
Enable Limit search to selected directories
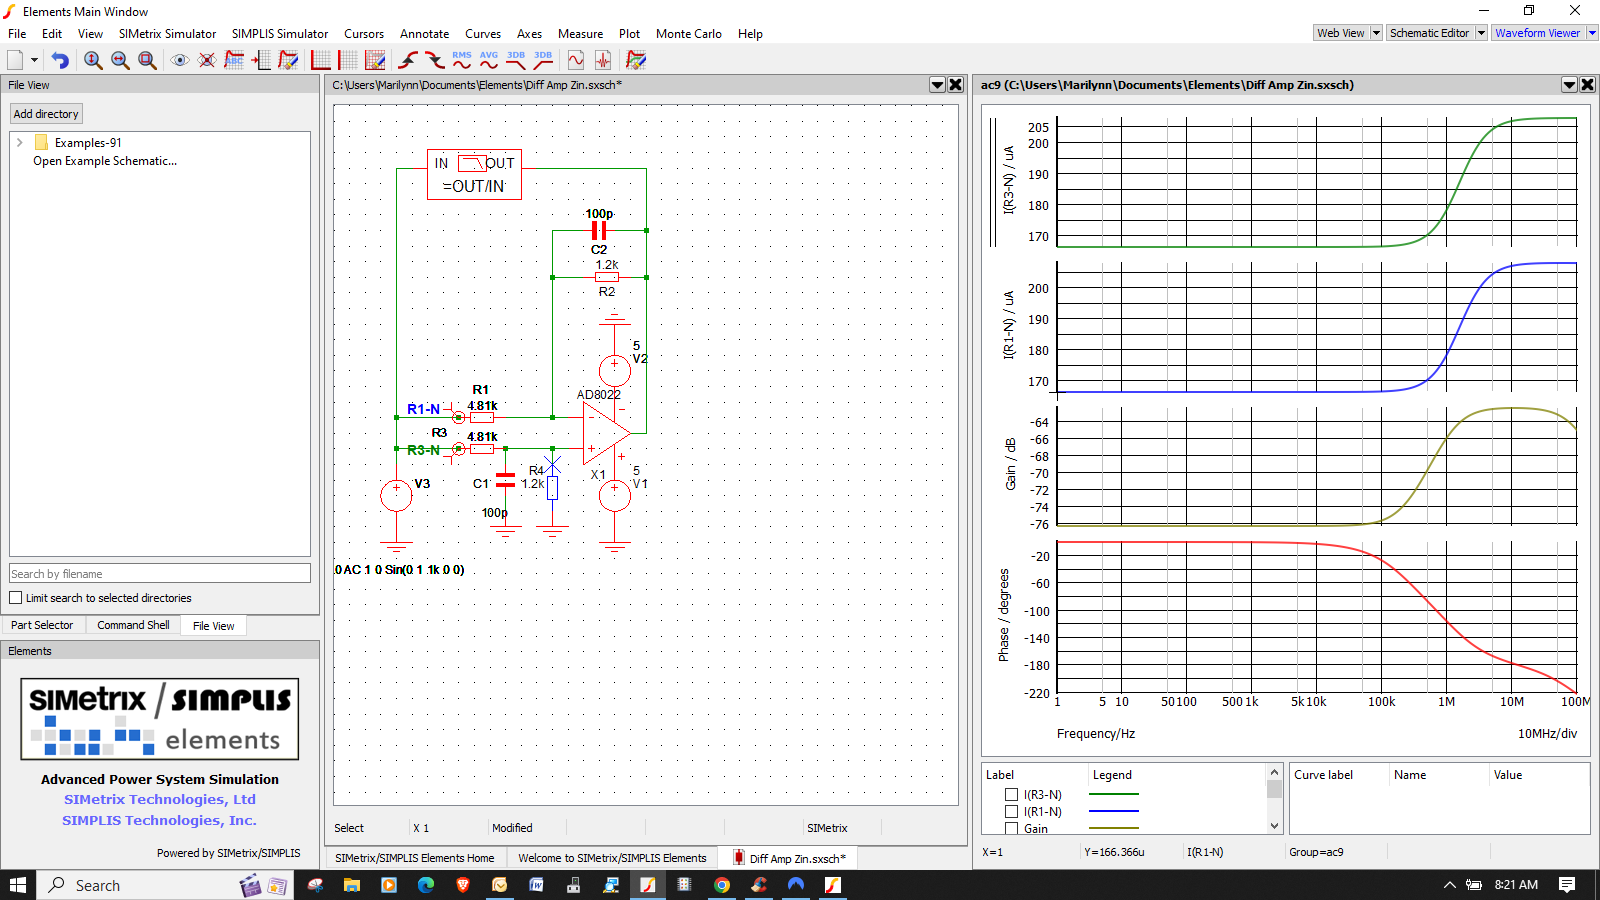15,598
